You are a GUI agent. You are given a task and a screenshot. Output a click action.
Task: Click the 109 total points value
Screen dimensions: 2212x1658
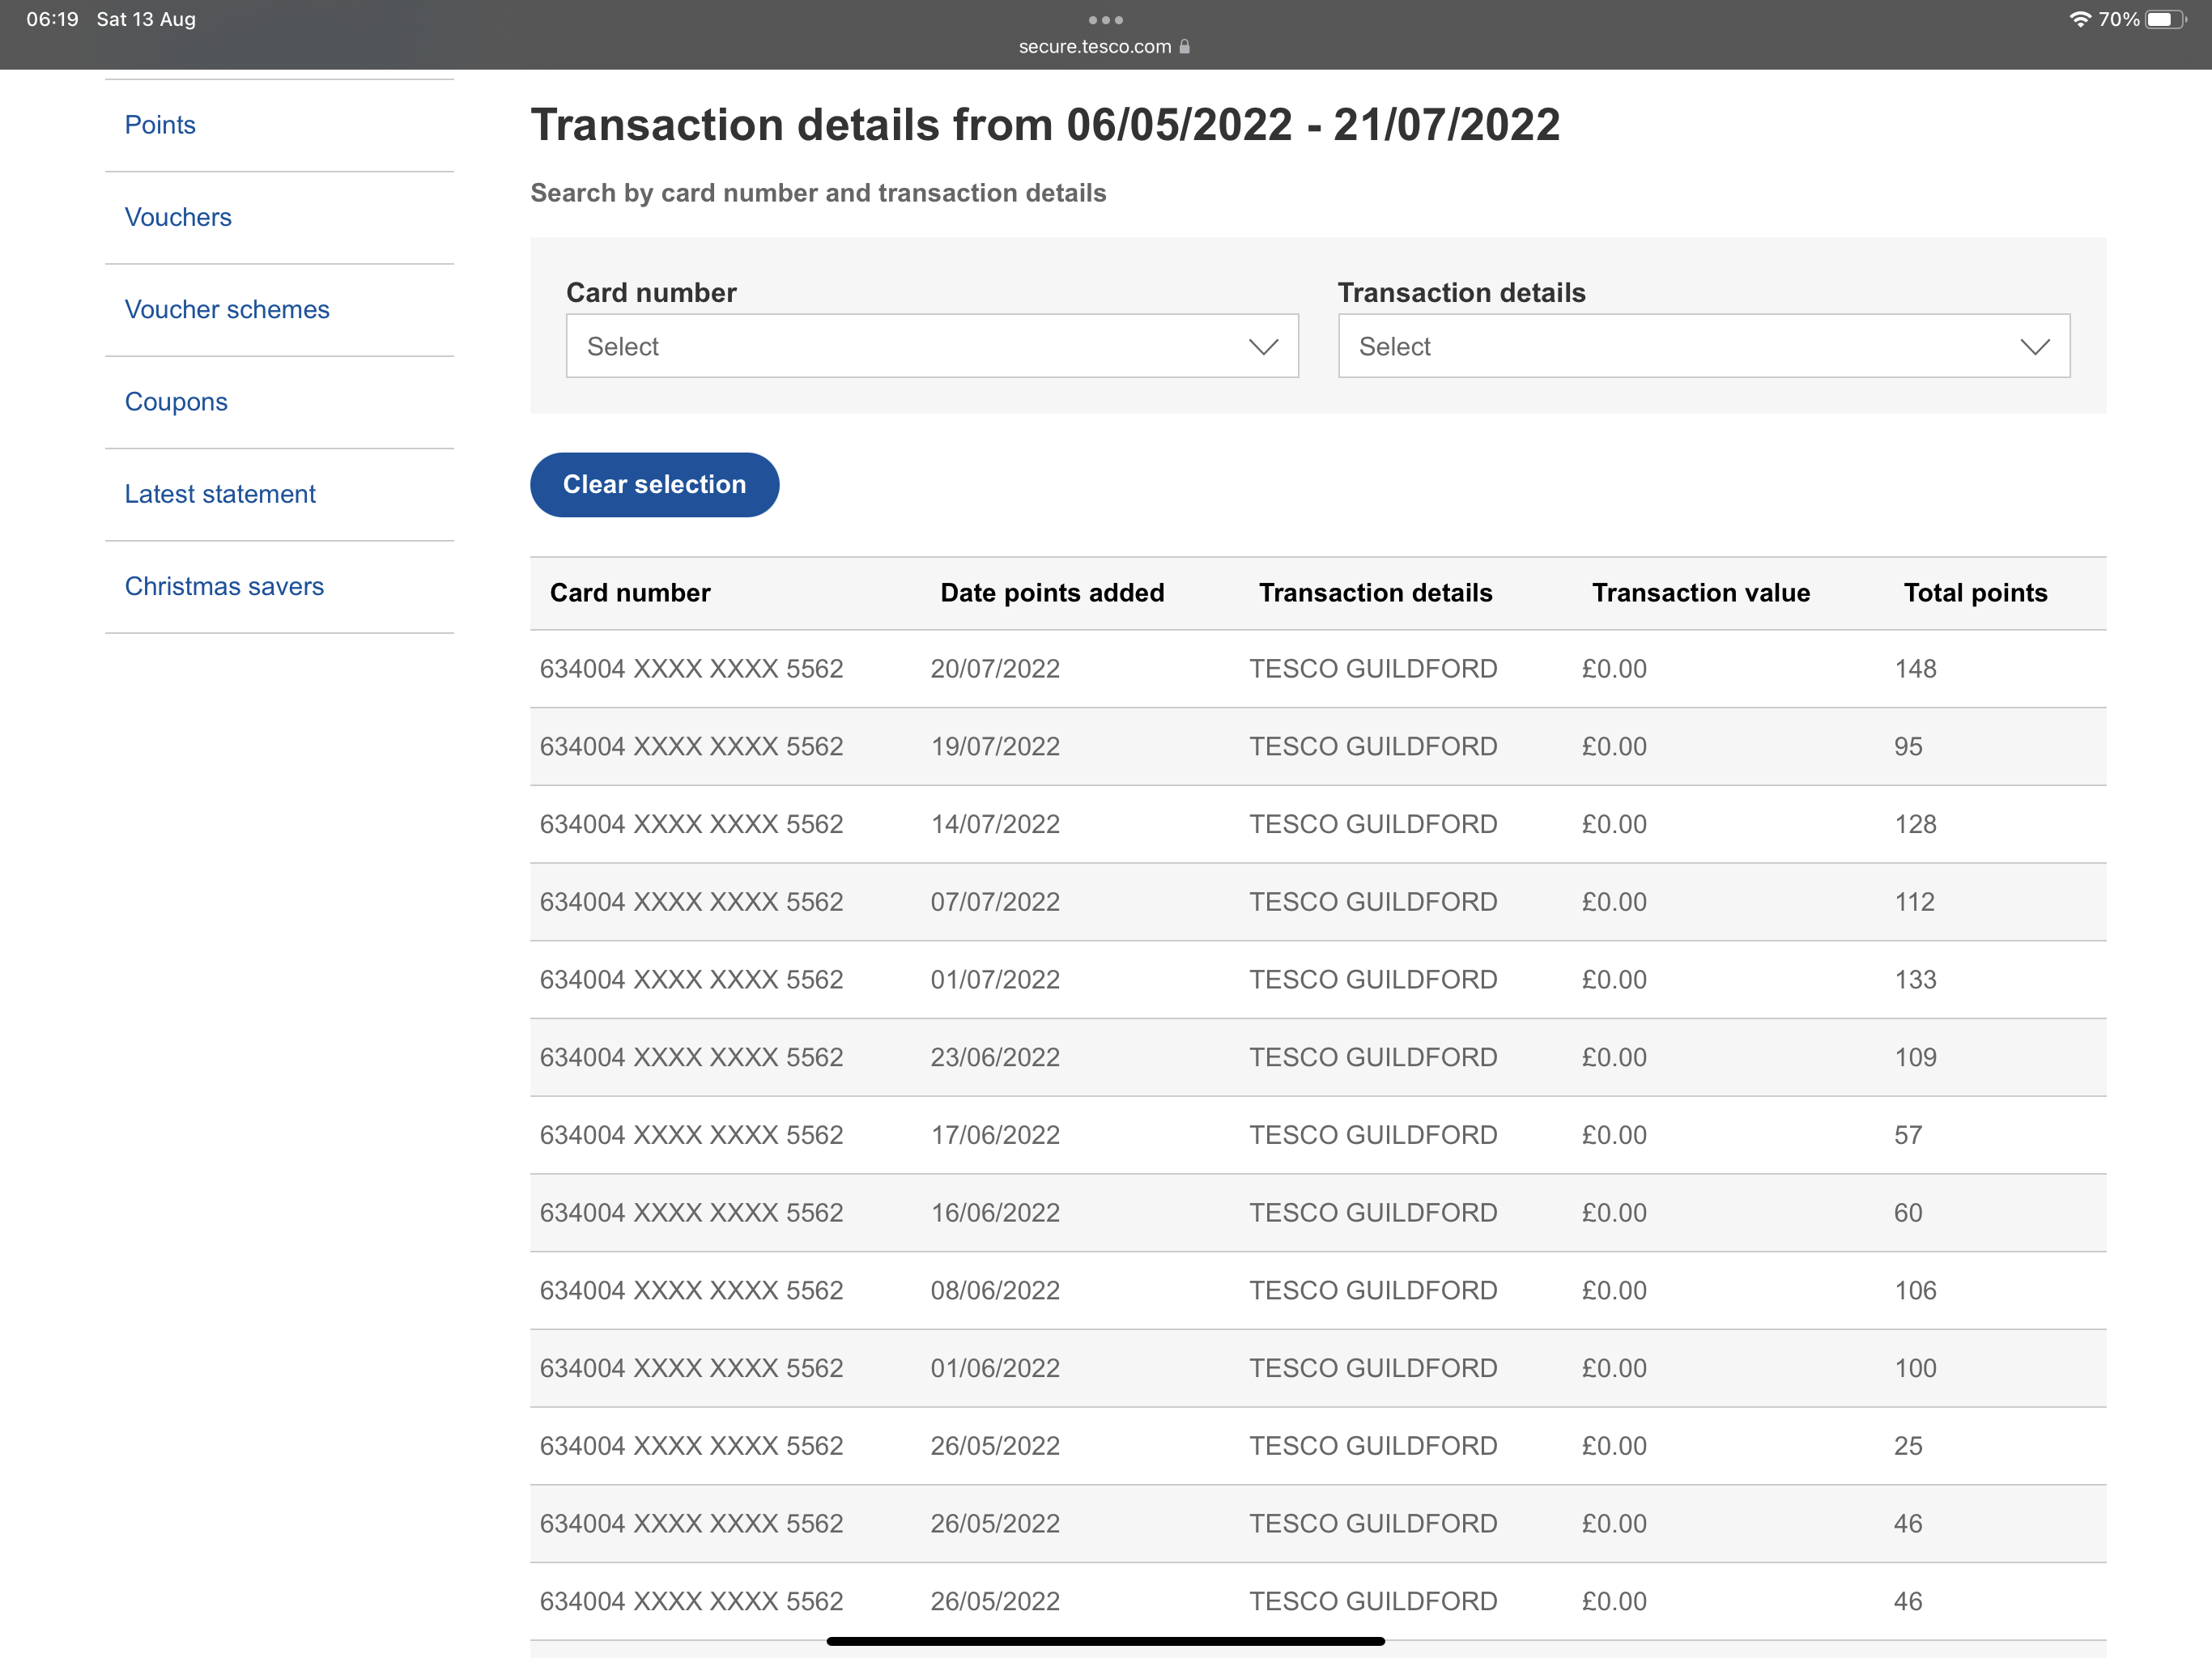[1915, 1057]
